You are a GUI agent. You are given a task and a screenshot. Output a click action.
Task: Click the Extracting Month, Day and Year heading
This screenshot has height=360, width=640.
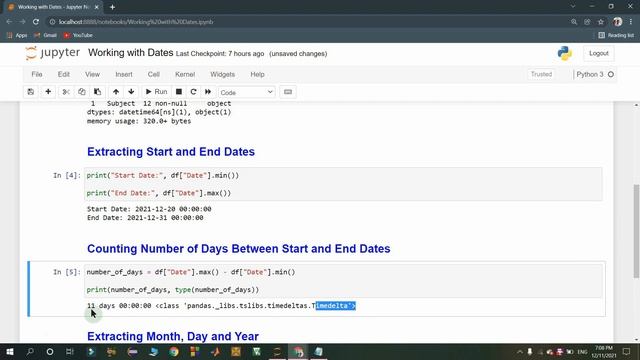pos(173,336)
